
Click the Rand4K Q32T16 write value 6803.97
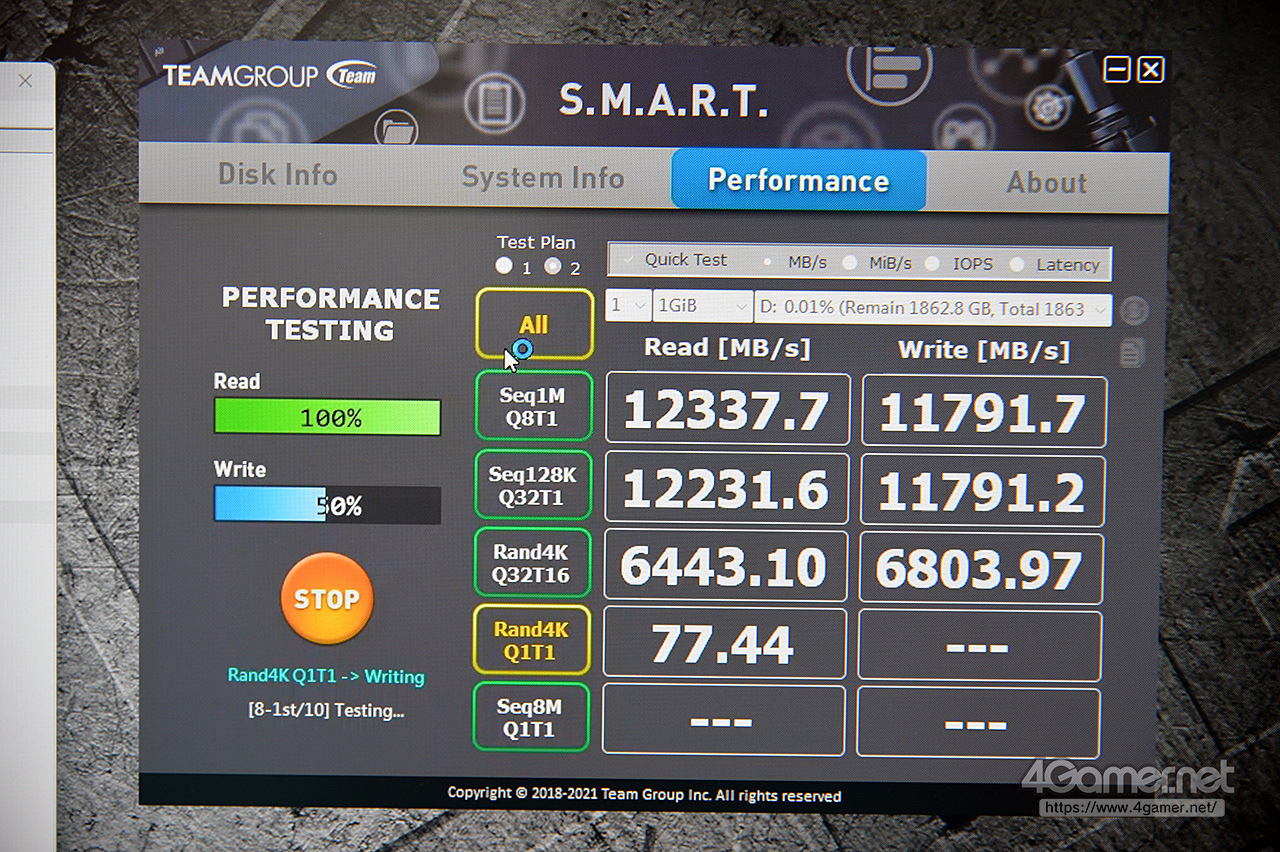[981, 569]
